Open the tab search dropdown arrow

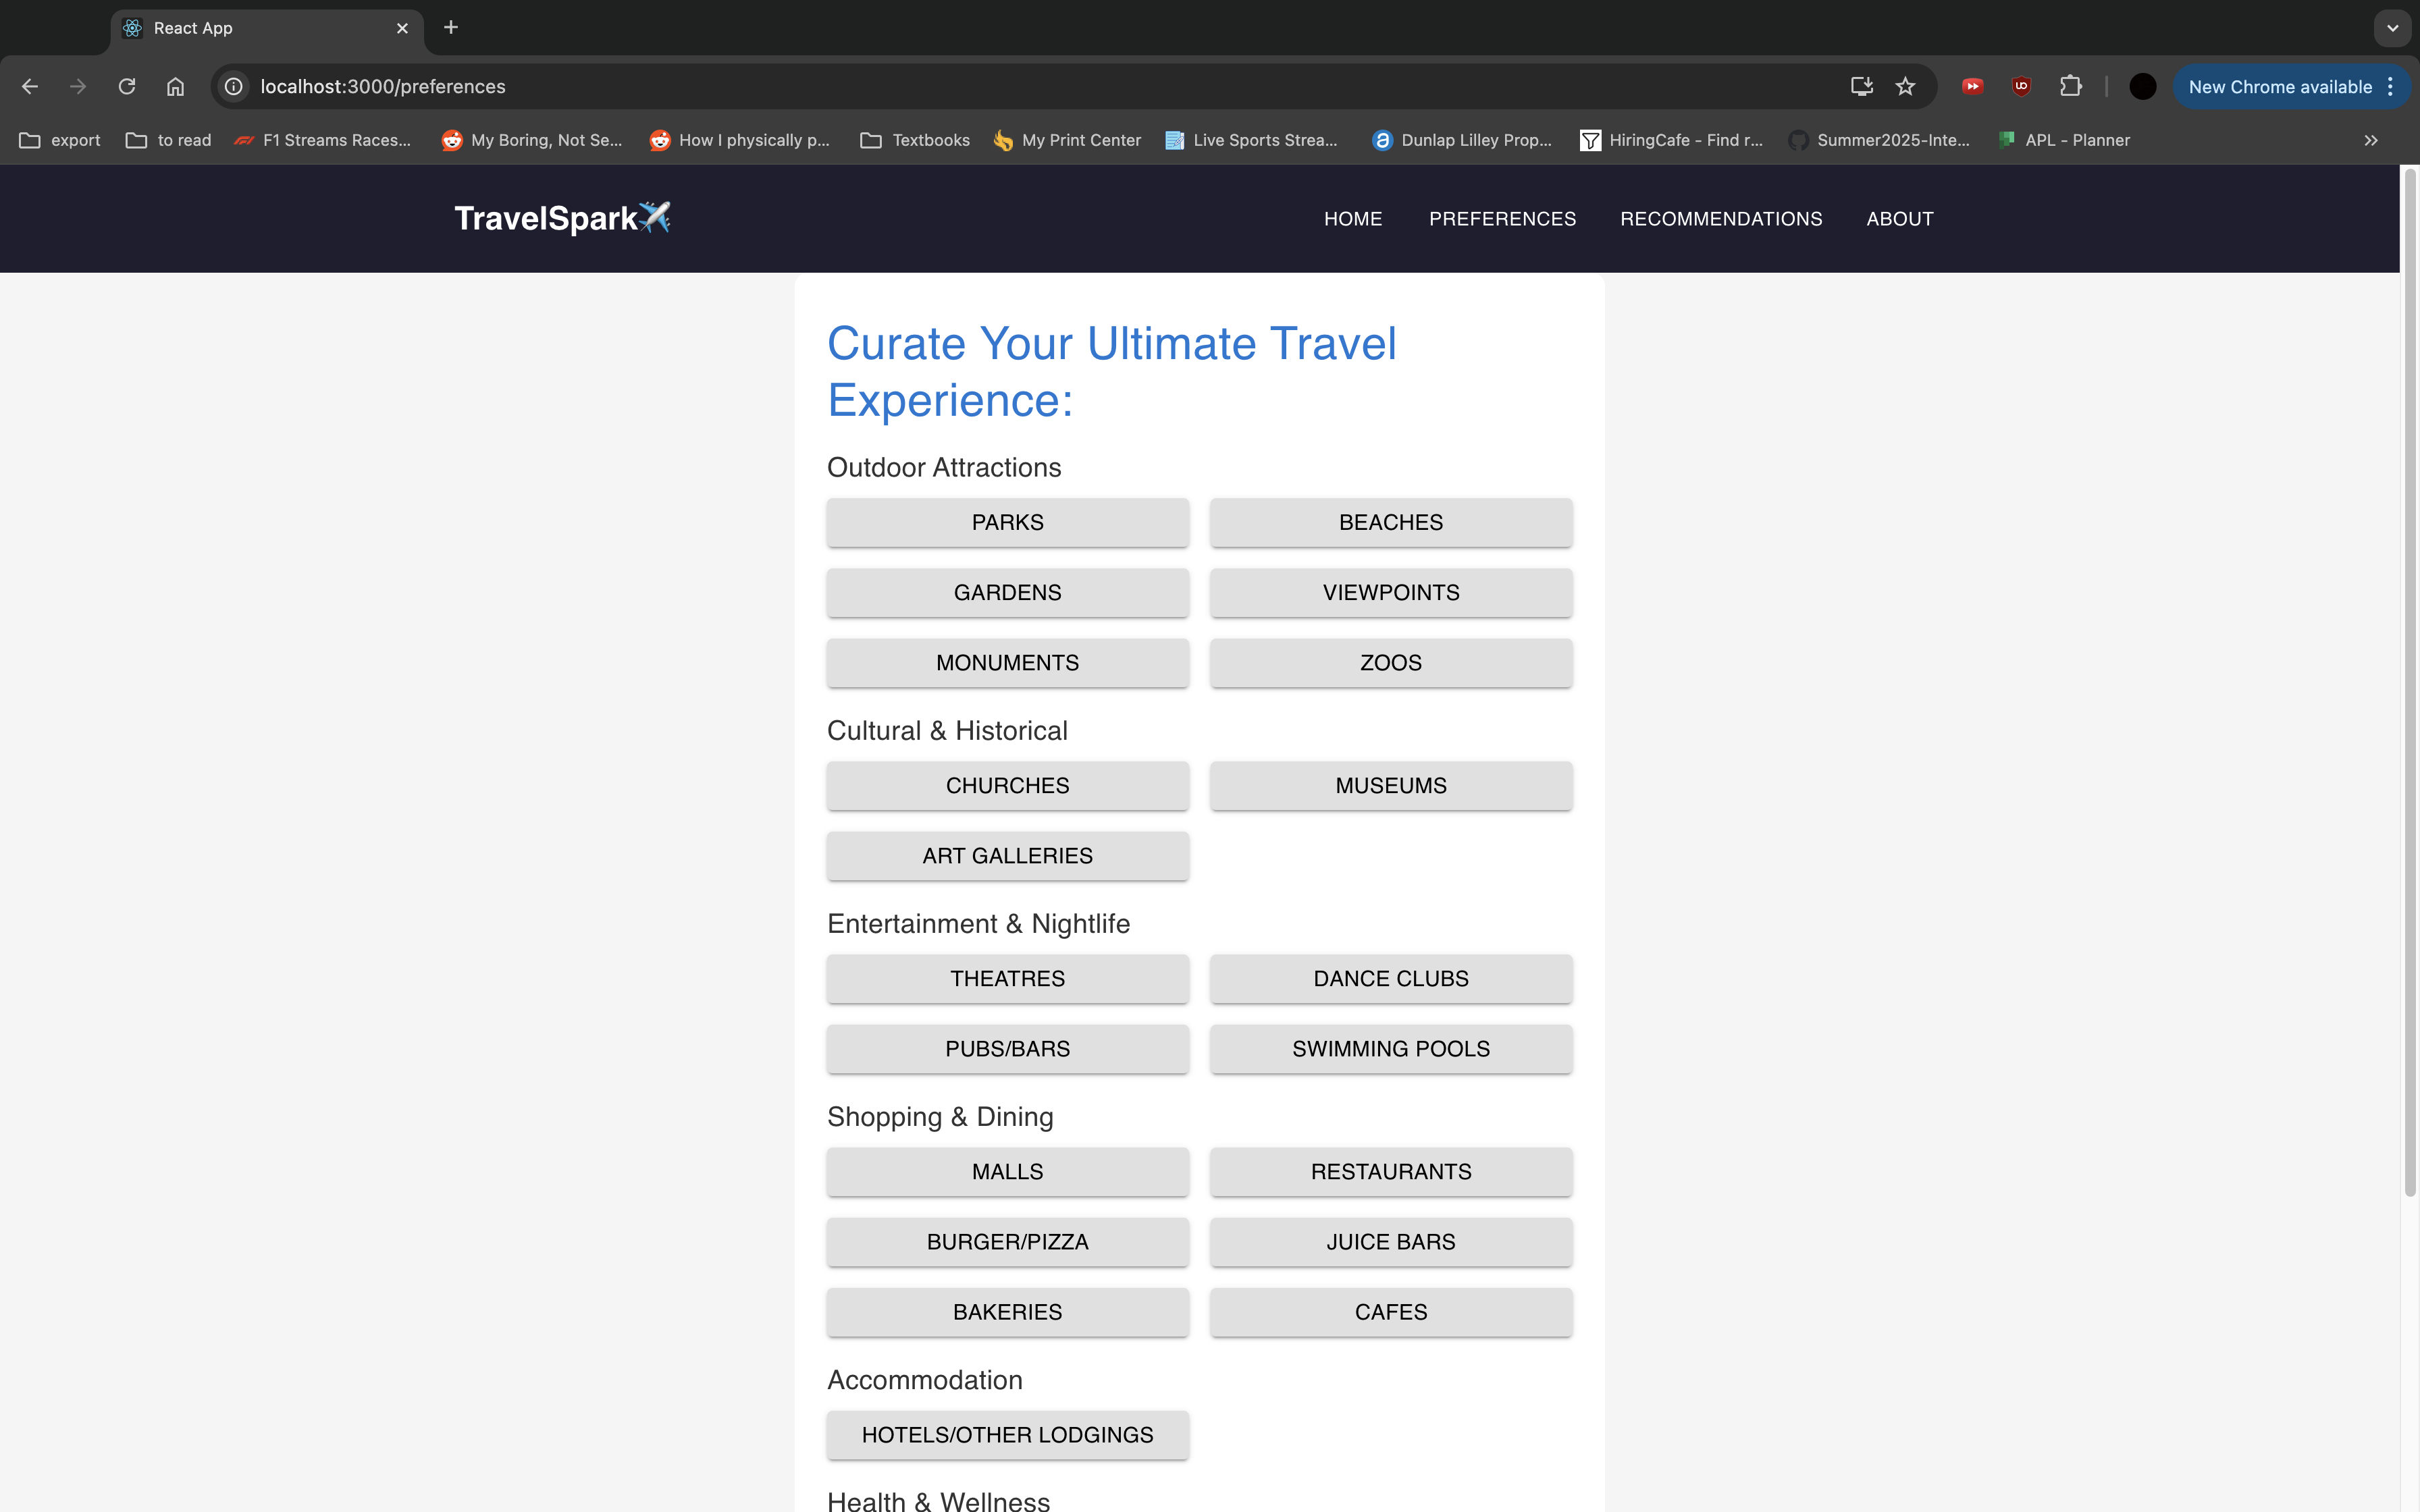coord(2392,28)
